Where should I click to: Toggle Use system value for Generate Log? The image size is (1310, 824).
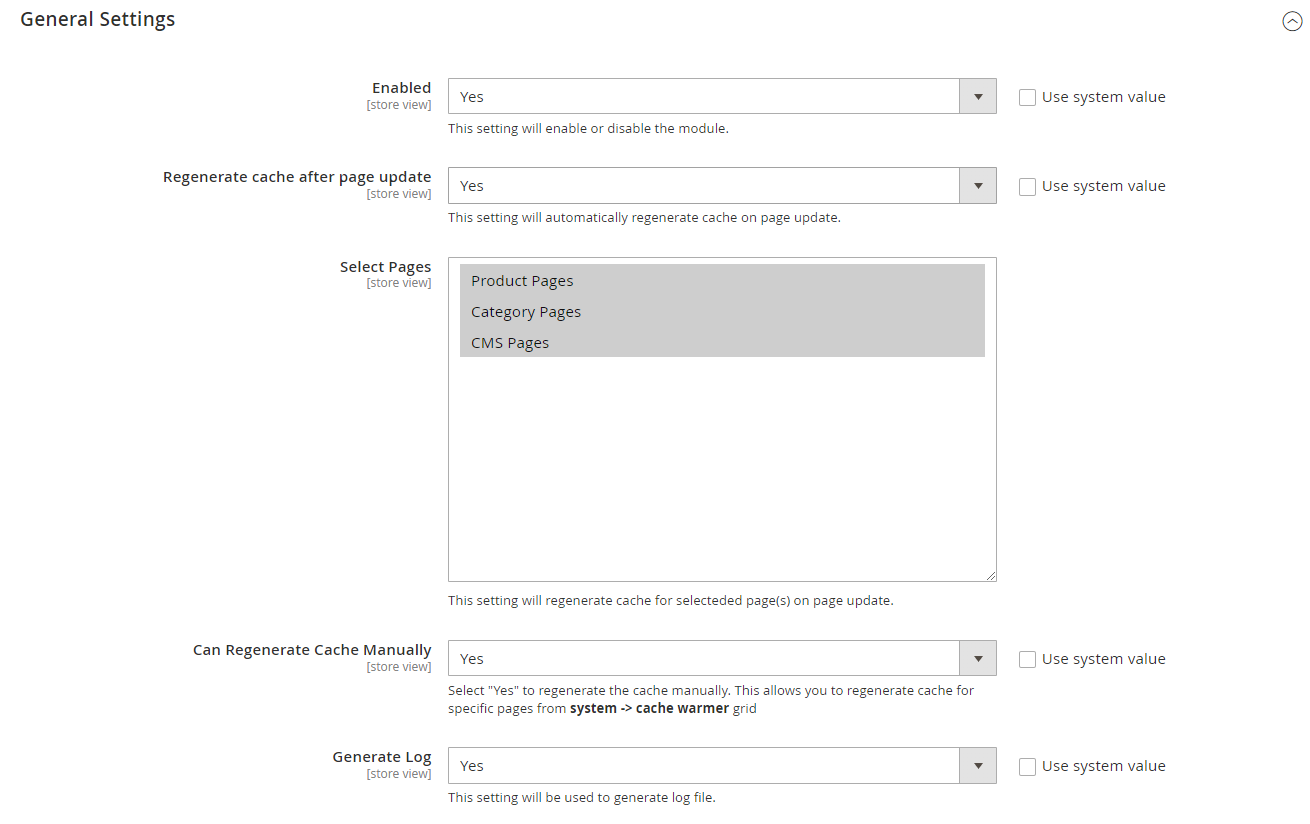point(1027,767)
